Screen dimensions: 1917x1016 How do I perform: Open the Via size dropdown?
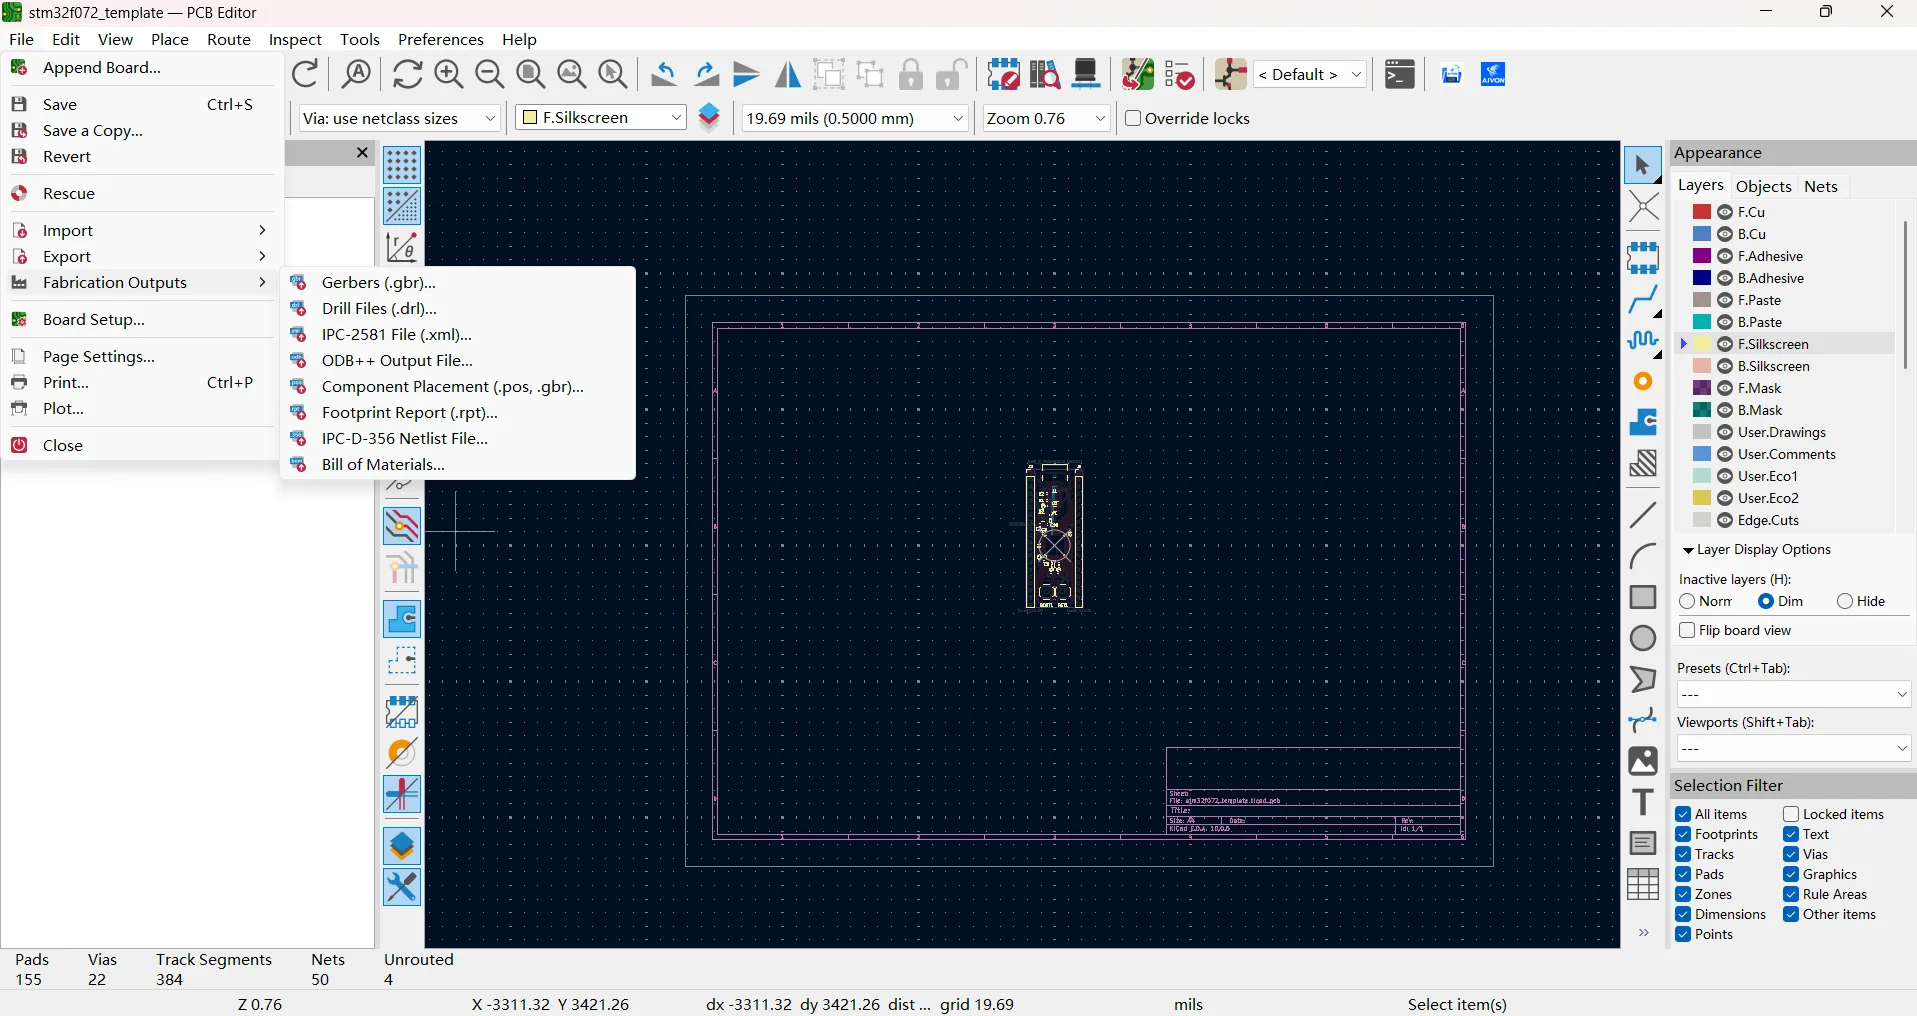click(x=400, y=118)
